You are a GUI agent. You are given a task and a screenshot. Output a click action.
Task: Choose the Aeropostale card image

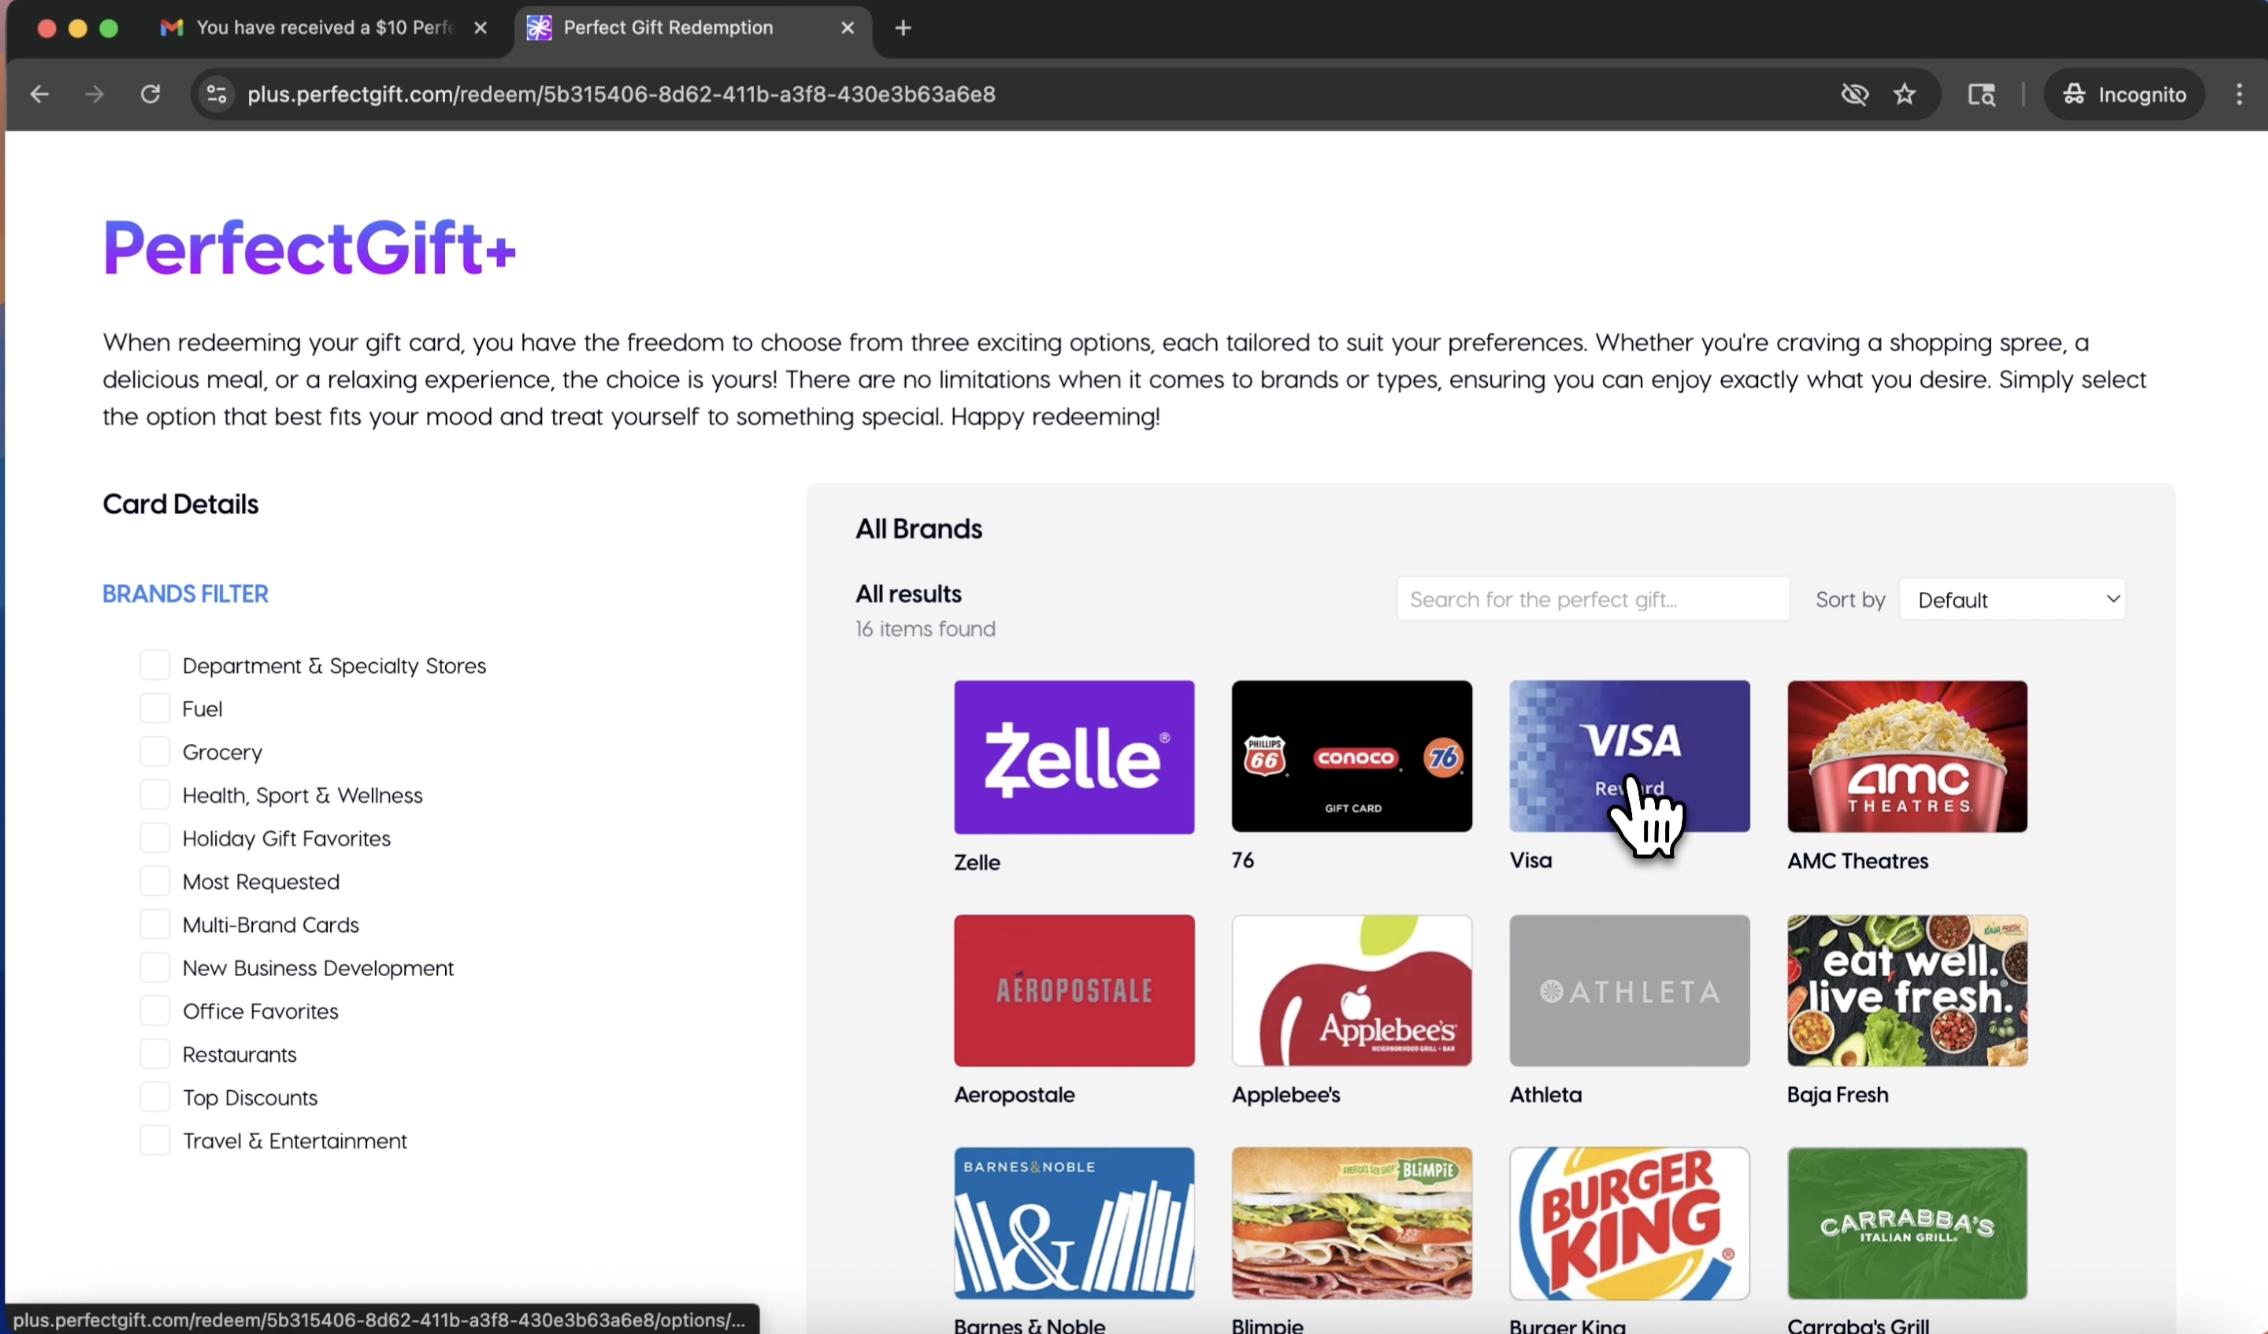point(1074,990)
